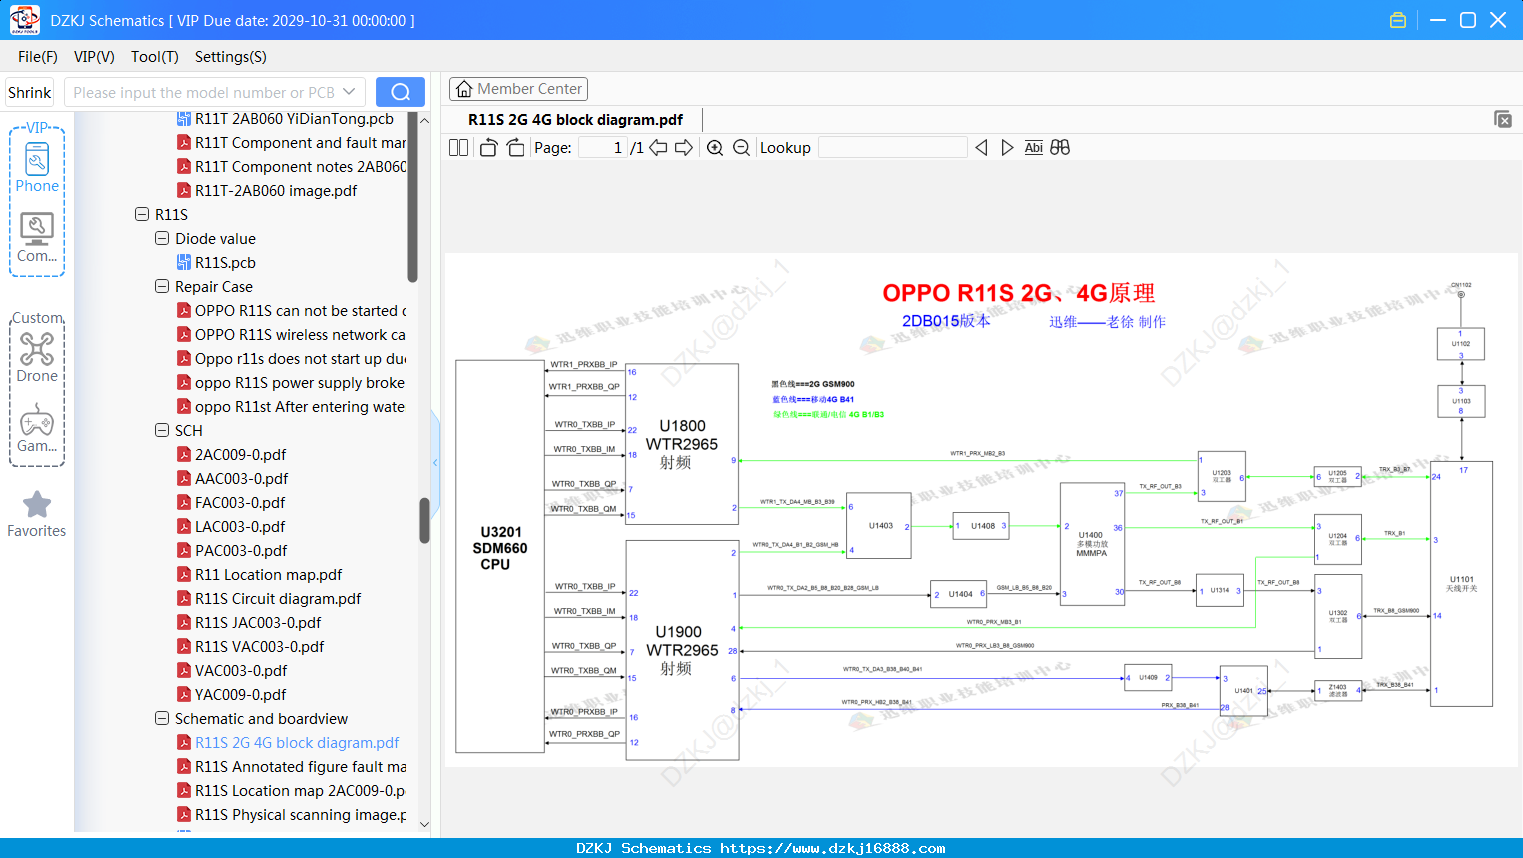Find next lookup result triangle
The image size is (1523, 858).
pos(1007,148)
